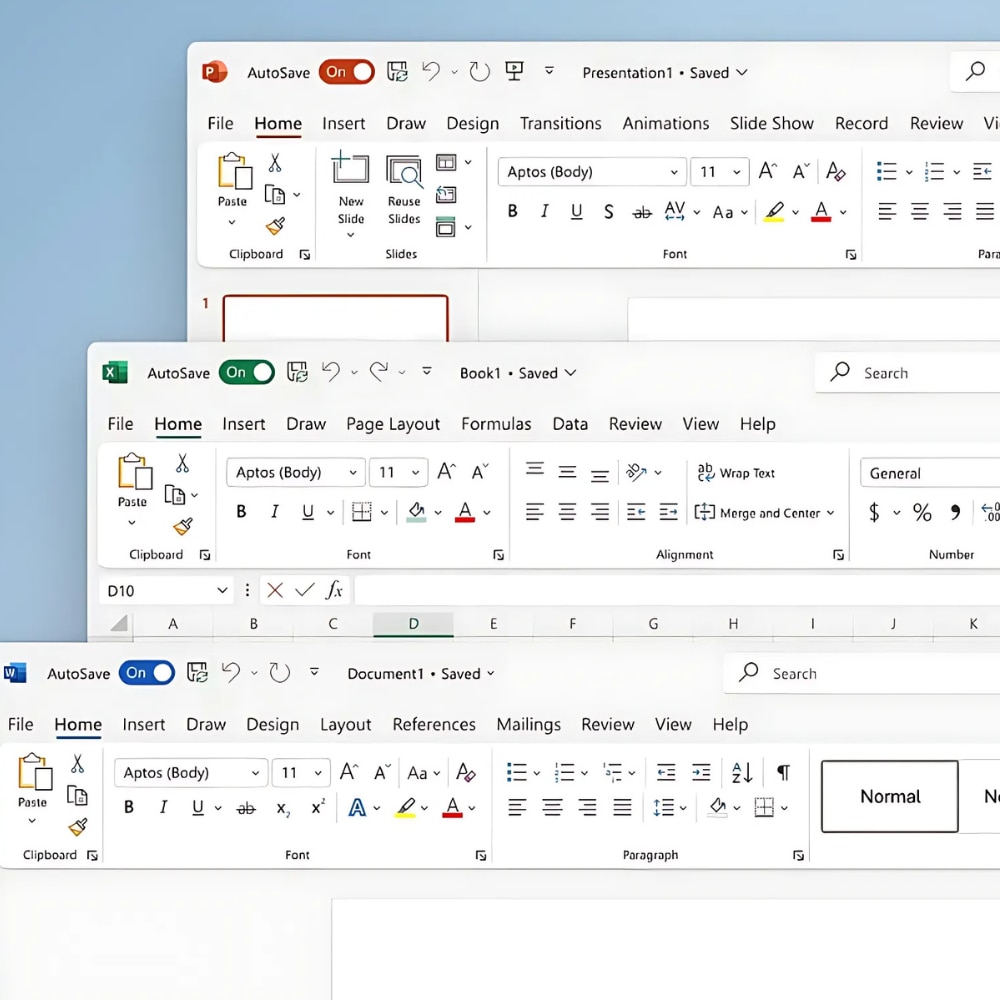Open the Slide Show tab in PowerPoint
Screen dimensions: 1000x1000
[772, 123]
